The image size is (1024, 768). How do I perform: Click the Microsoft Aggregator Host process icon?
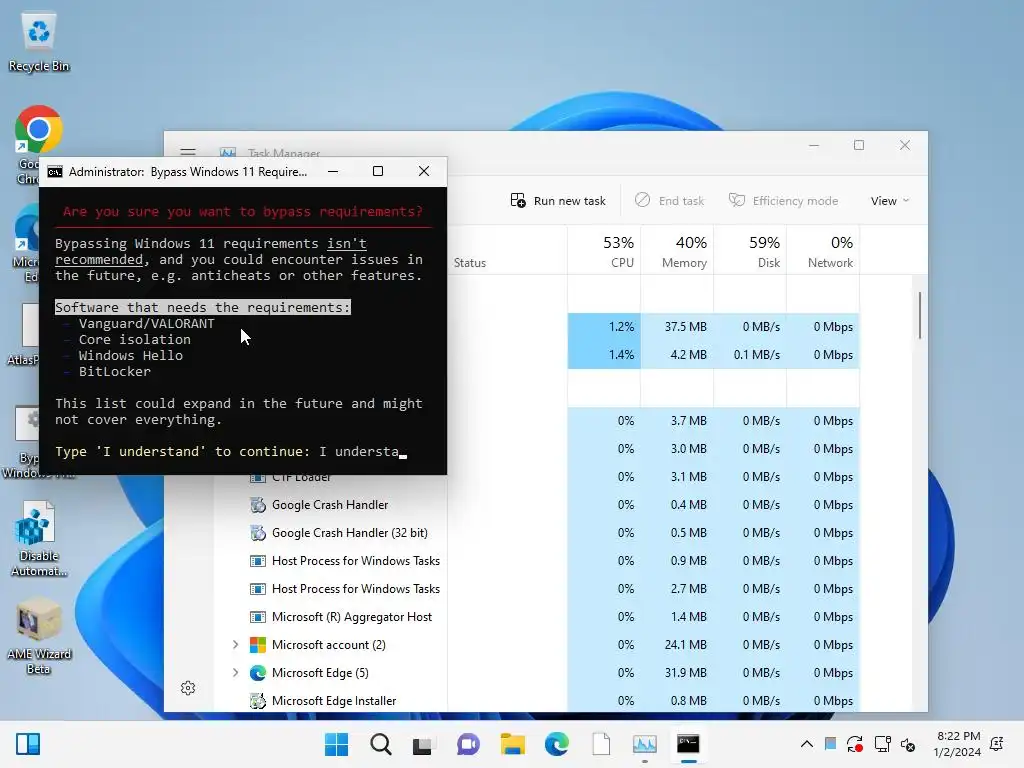258,616
